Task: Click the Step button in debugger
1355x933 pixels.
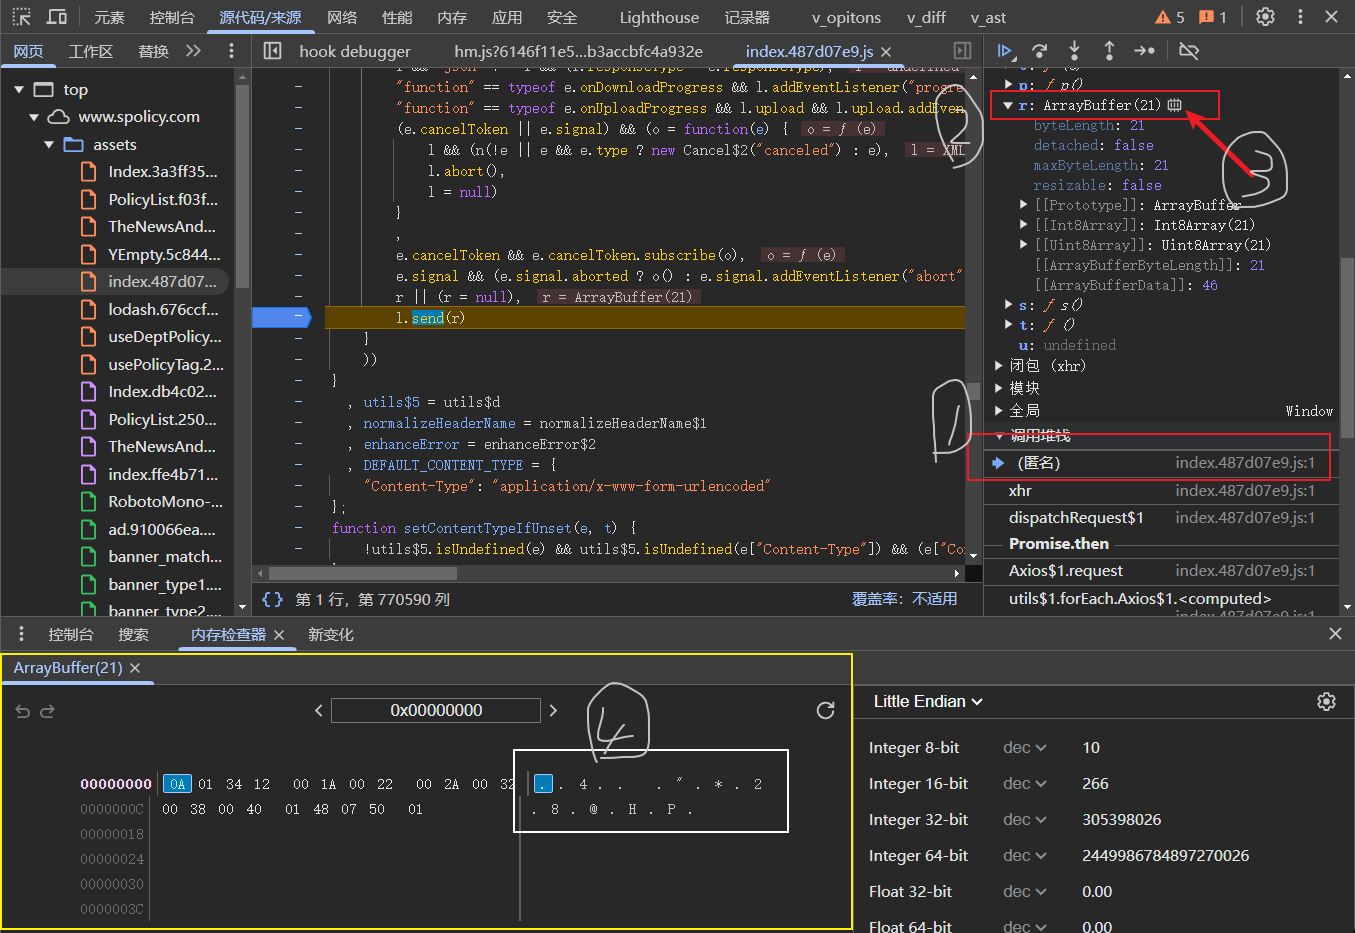Action: [1144, 51]
